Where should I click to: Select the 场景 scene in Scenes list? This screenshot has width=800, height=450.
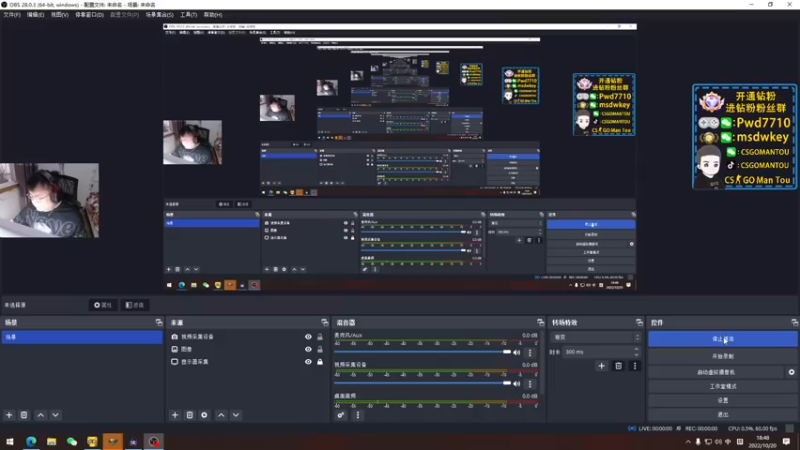coord(82,337)
